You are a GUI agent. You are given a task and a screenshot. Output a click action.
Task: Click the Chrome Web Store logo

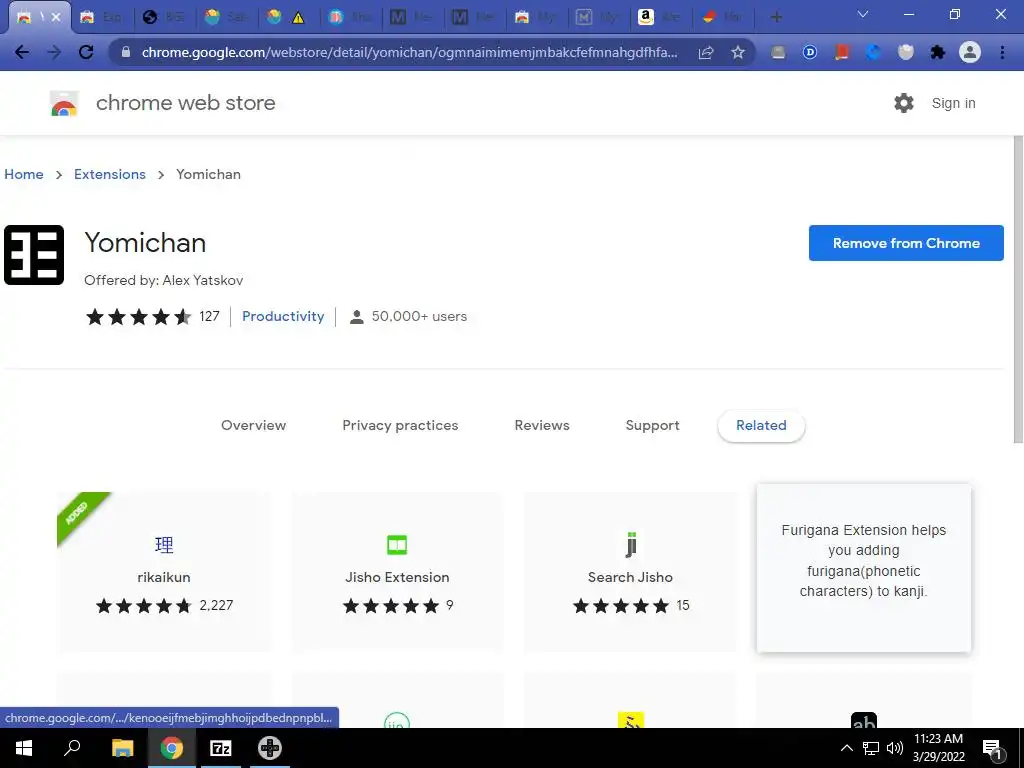[x=64, y=103]
